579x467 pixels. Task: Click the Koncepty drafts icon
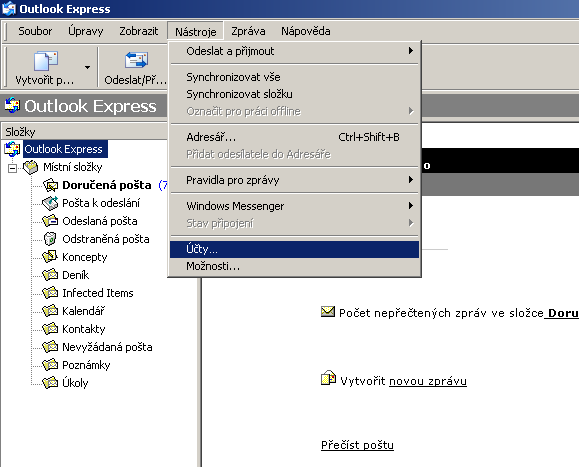50,257
